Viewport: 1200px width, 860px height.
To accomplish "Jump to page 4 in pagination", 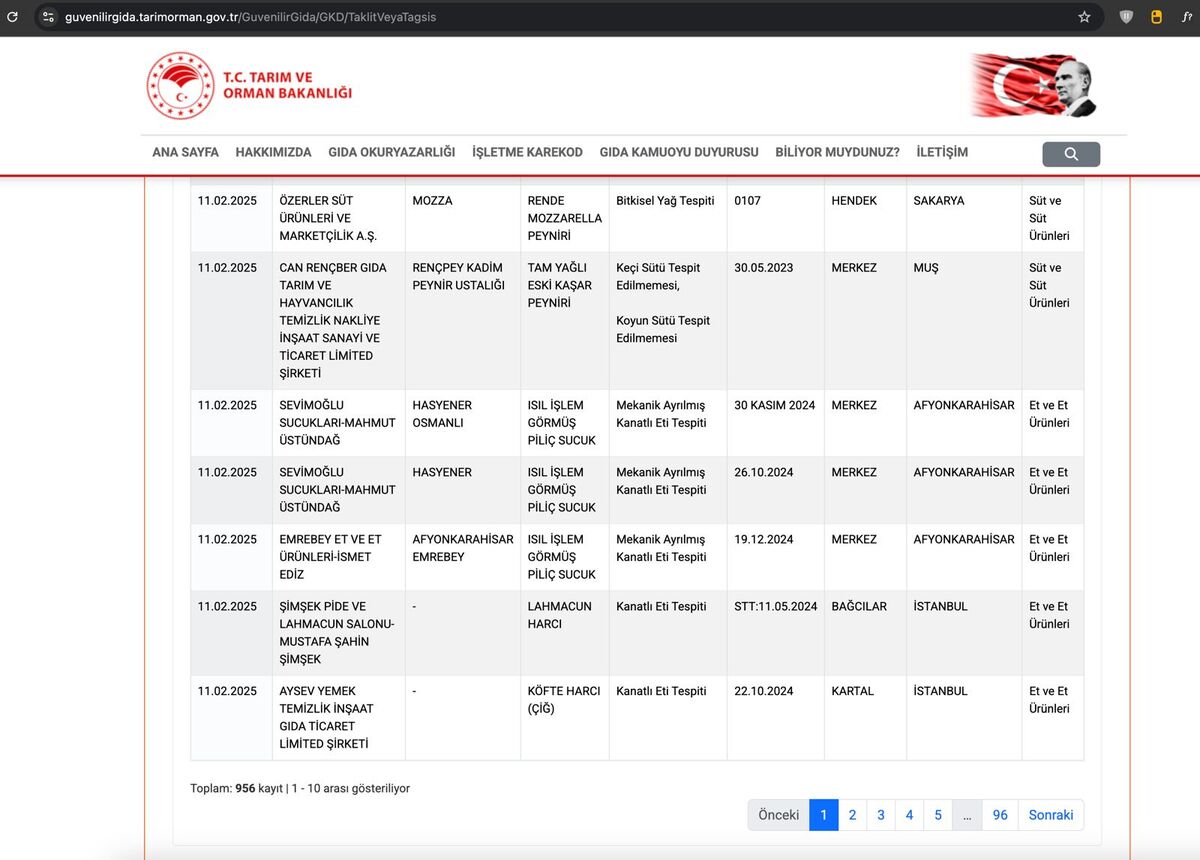I will [909, 815].
